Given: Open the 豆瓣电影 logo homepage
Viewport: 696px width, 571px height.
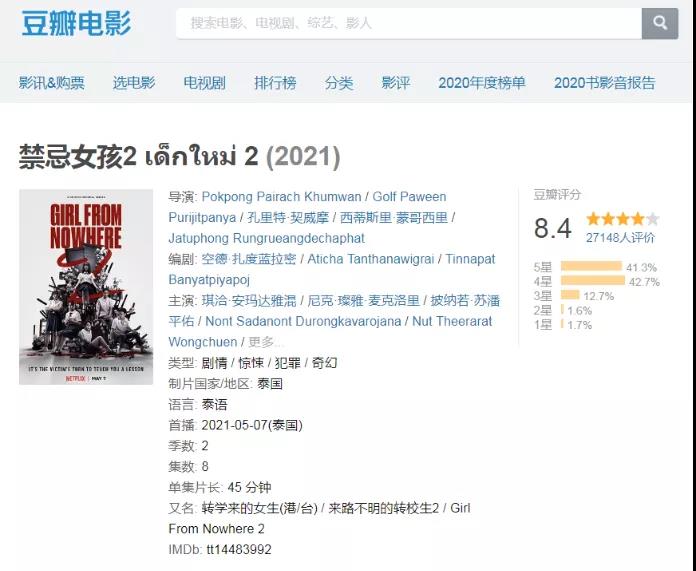Looking at the screenshot, I should (x=76, y=23).
